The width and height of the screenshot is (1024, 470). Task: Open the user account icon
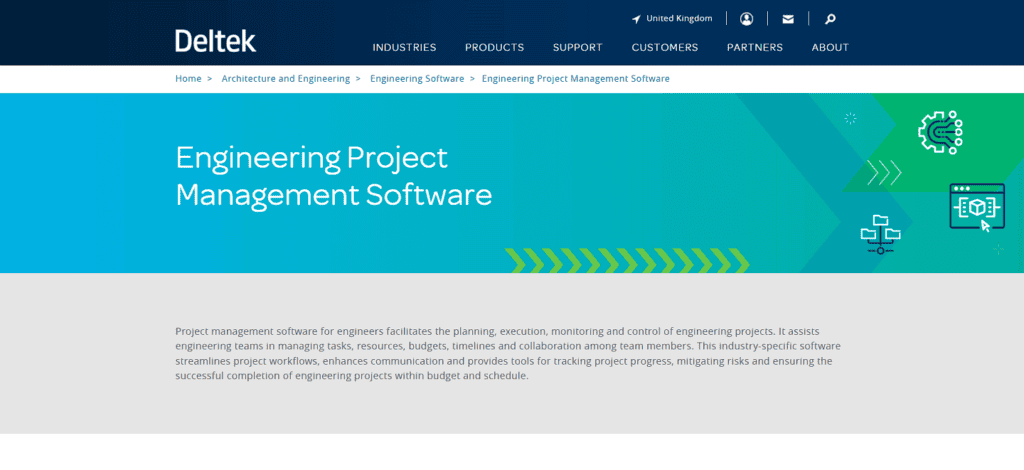(x=746, y=19)
